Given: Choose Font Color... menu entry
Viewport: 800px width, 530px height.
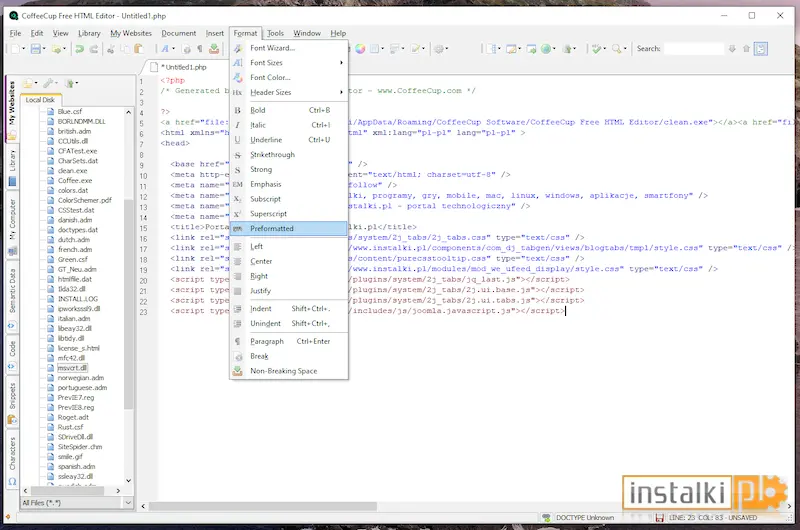Looking at the screenshot, I should (289, 78).
